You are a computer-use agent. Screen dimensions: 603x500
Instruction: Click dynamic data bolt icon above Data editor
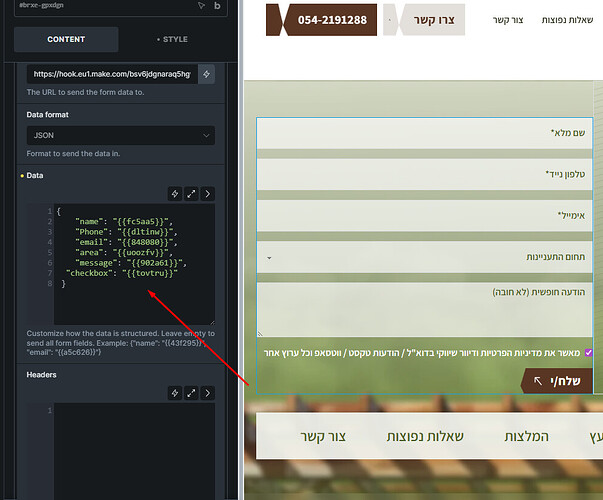pyautogui.click(x=175, y=194)
